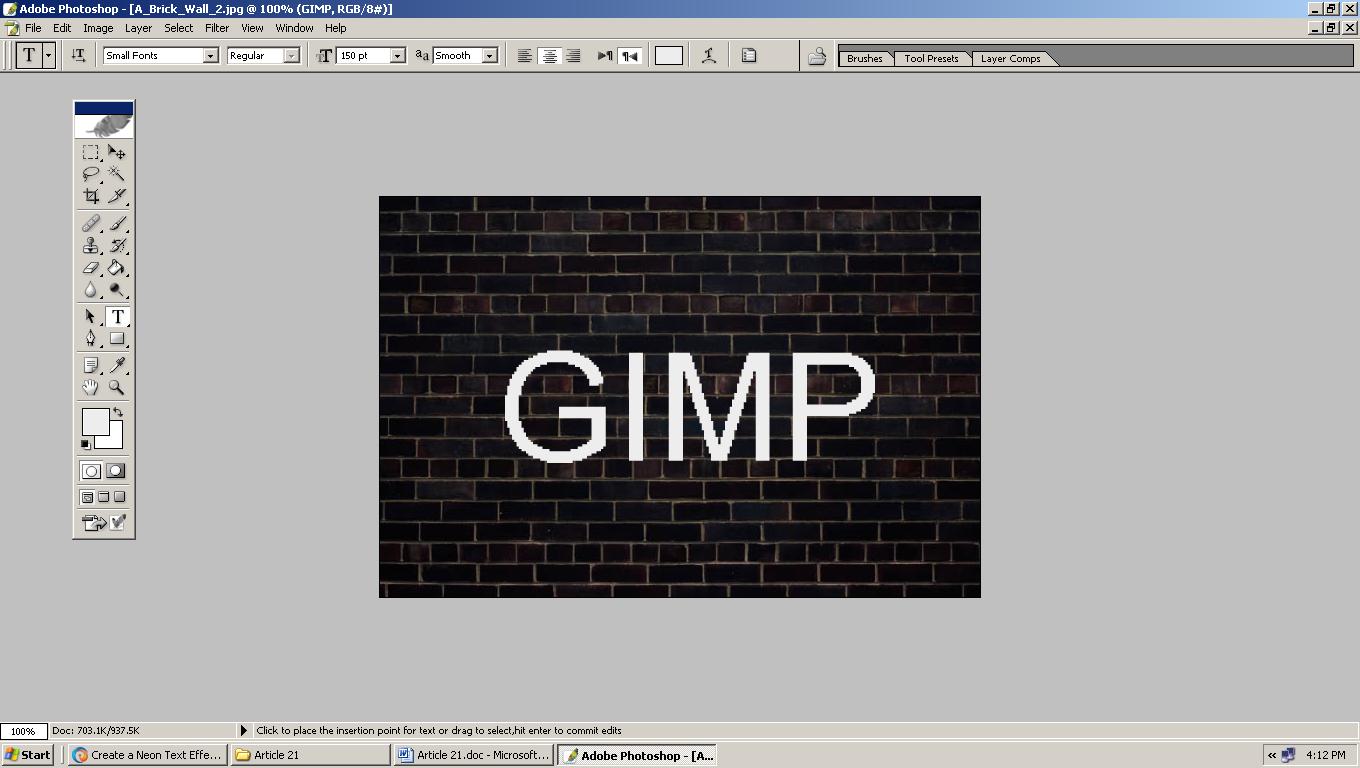1360x768 pixels.
Task: Open the status bar info arrow menu
Action: coord(243,731)
